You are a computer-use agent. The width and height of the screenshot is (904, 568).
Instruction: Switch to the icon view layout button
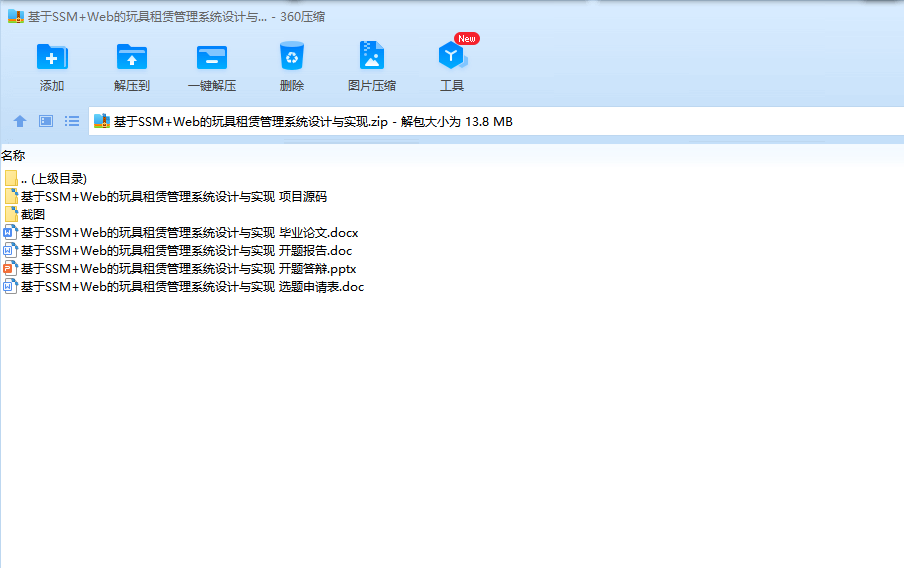coord(46,121)
